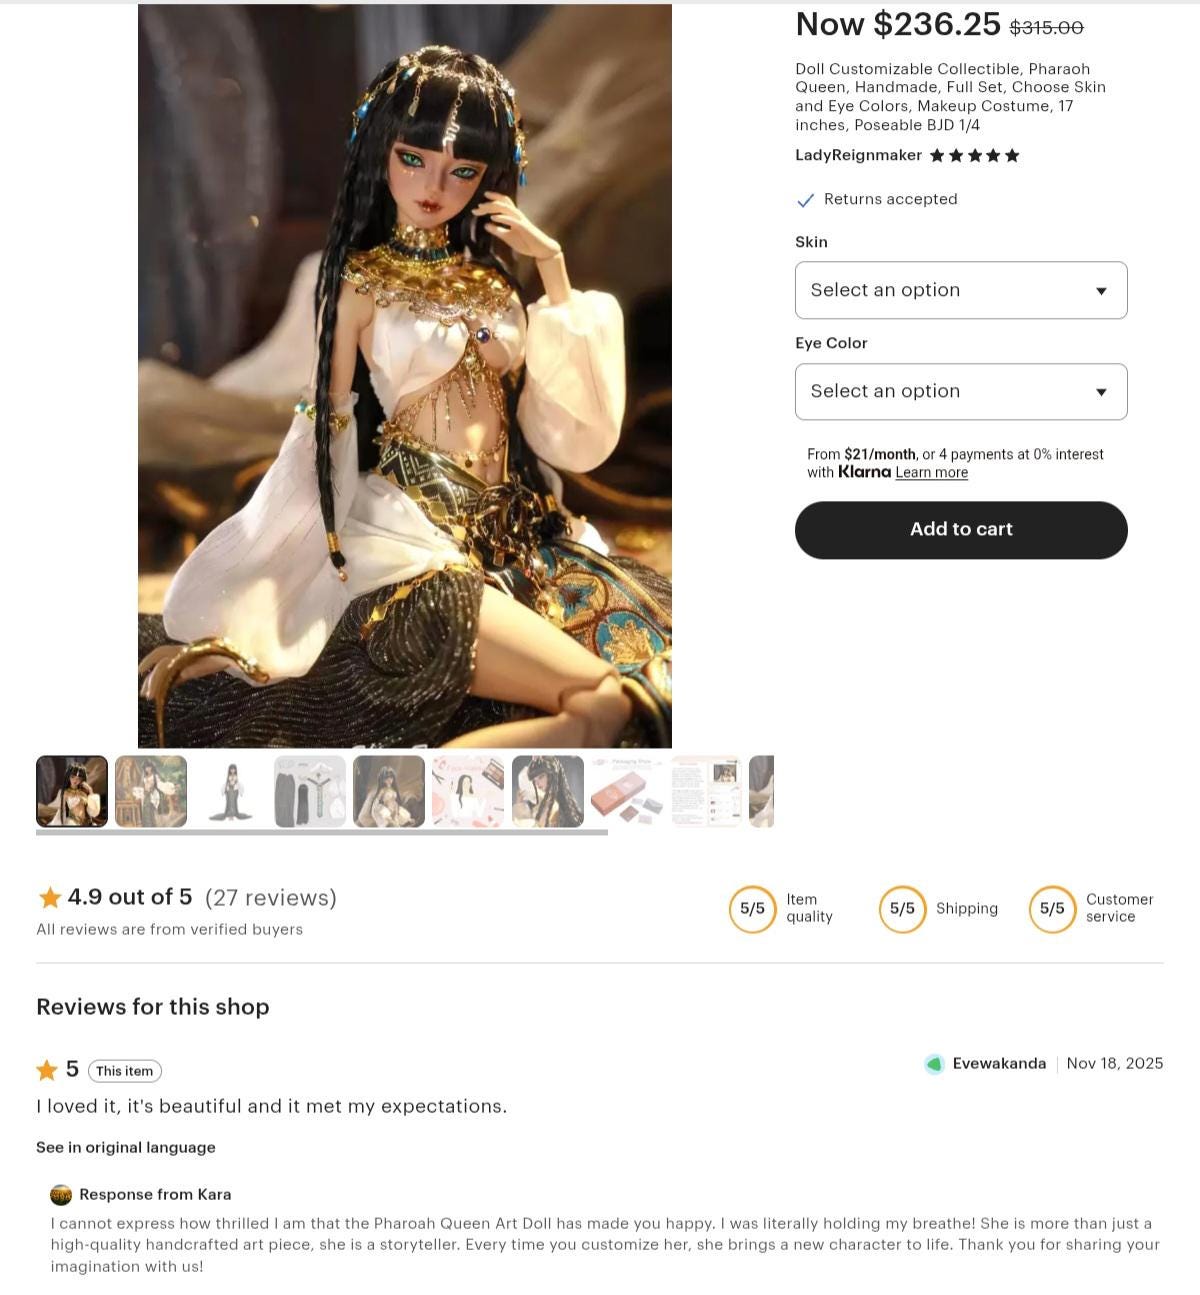Open reviewer Evewakanda's profile
The width and height of the screenshot is (1200, 1295).
(999, 1063)
